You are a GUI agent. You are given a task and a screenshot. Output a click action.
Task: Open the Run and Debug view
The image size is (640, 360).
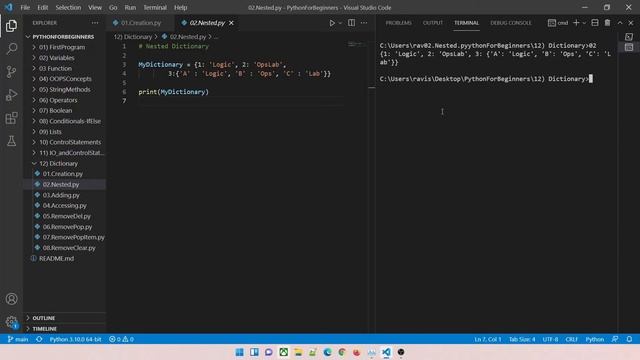[x=11, y=95]
